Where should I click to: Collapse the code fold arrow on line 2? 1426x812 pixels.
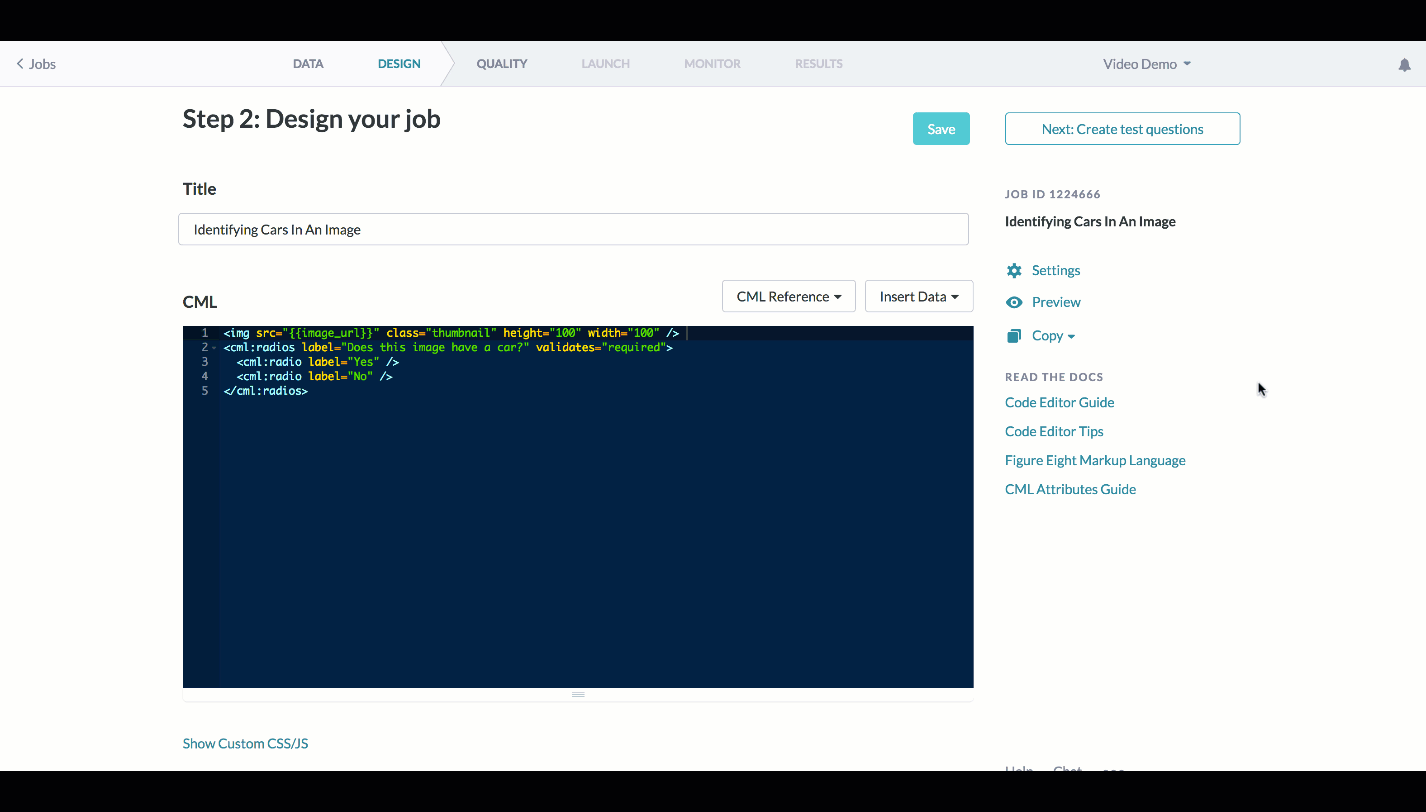coord(214,348)
